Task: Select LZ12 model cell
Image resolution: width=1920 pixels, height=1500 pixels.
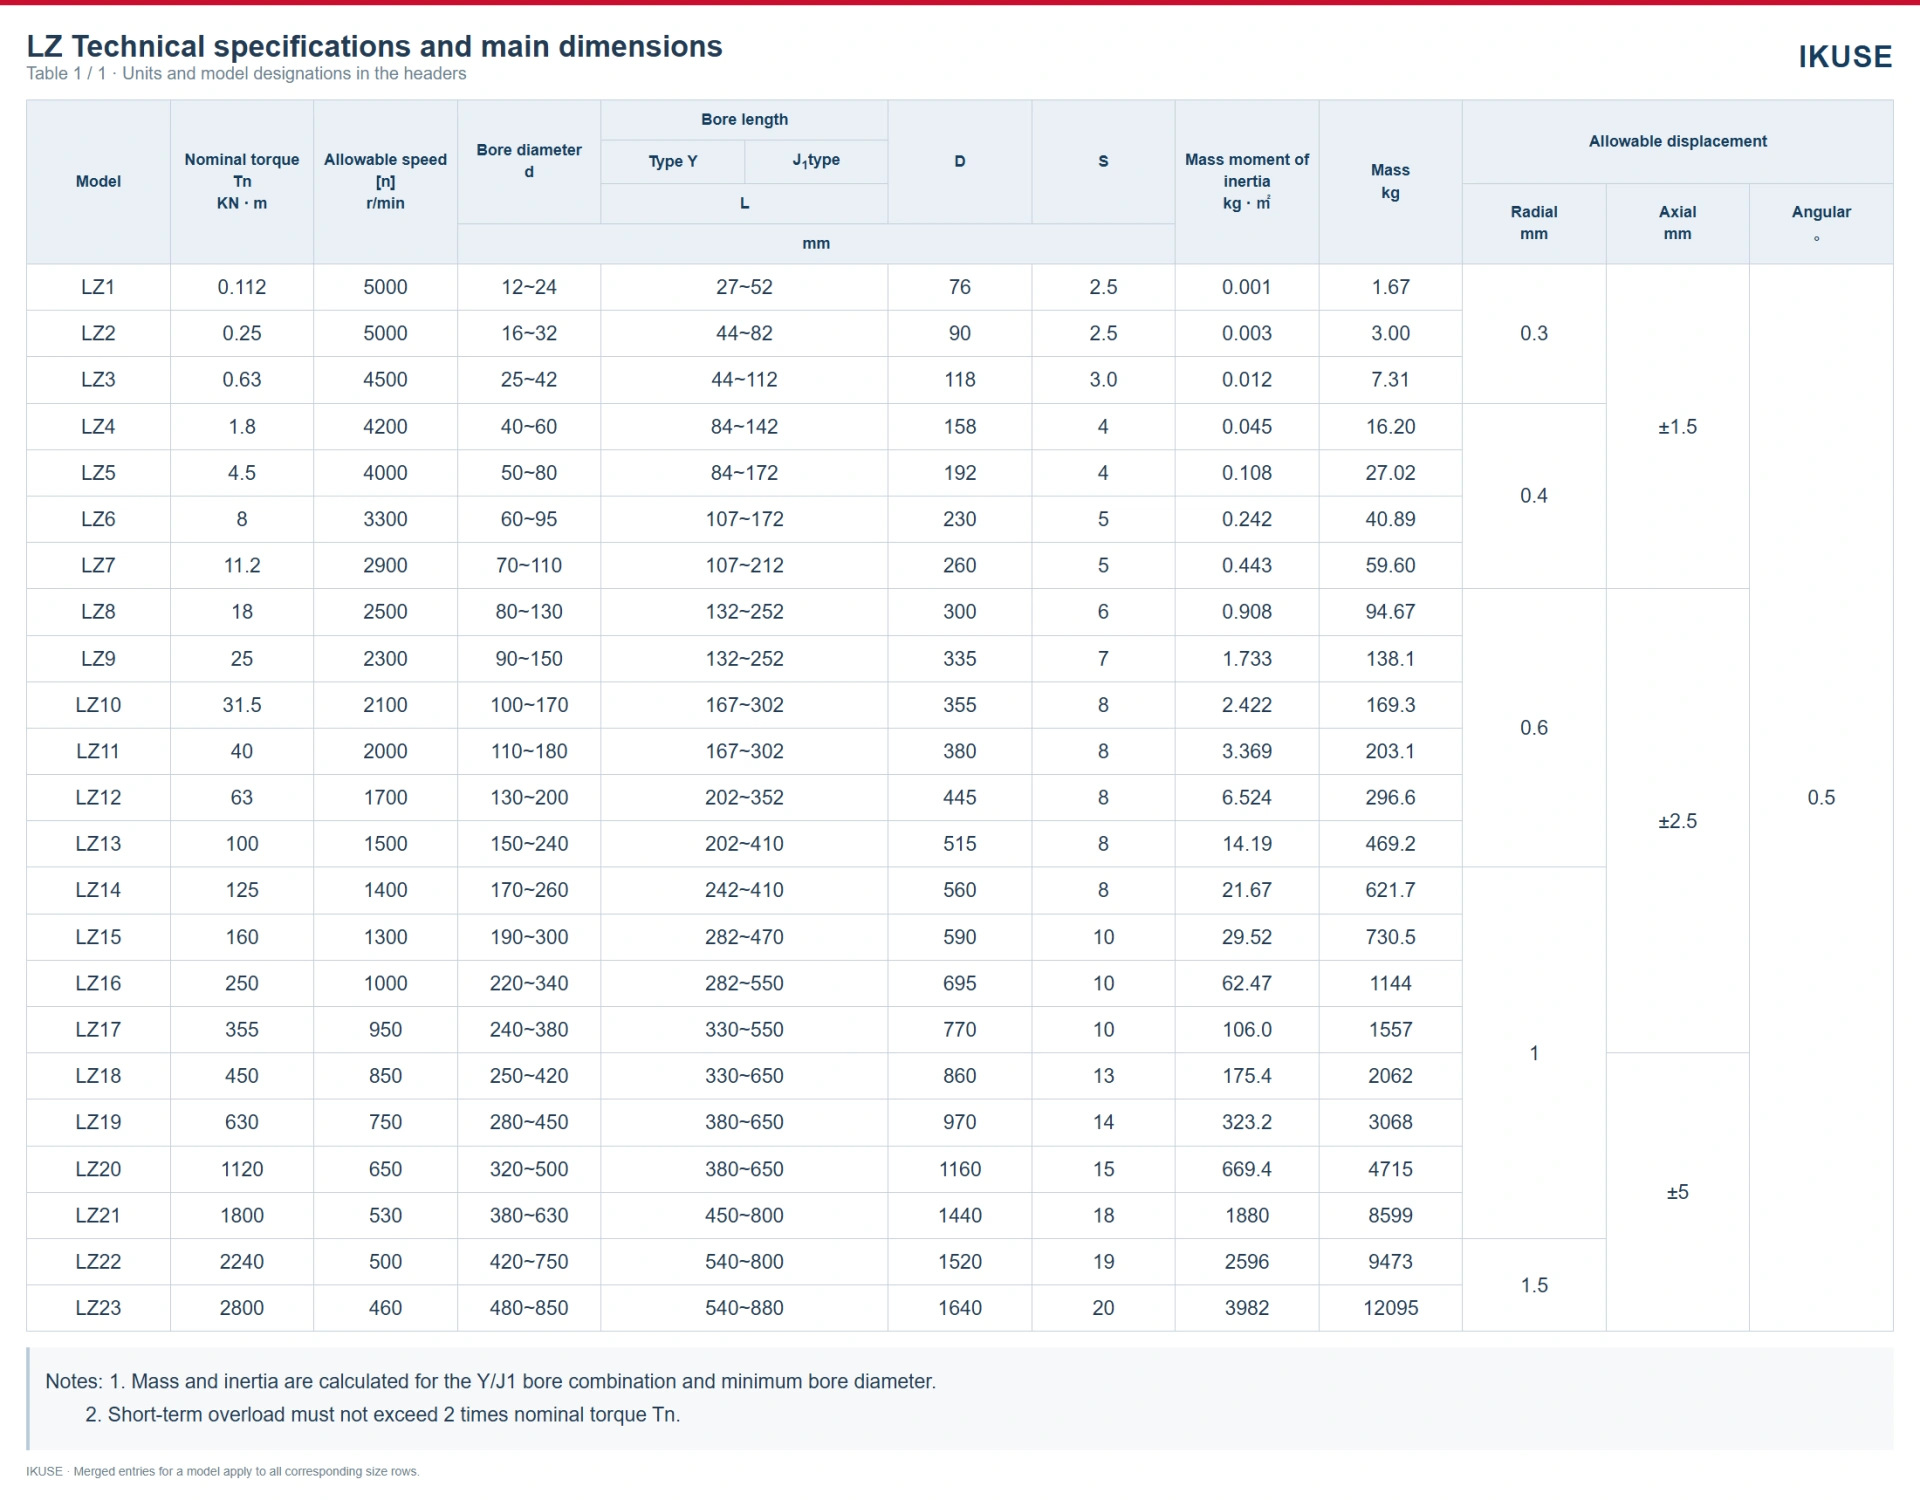Action: [98, 798]
